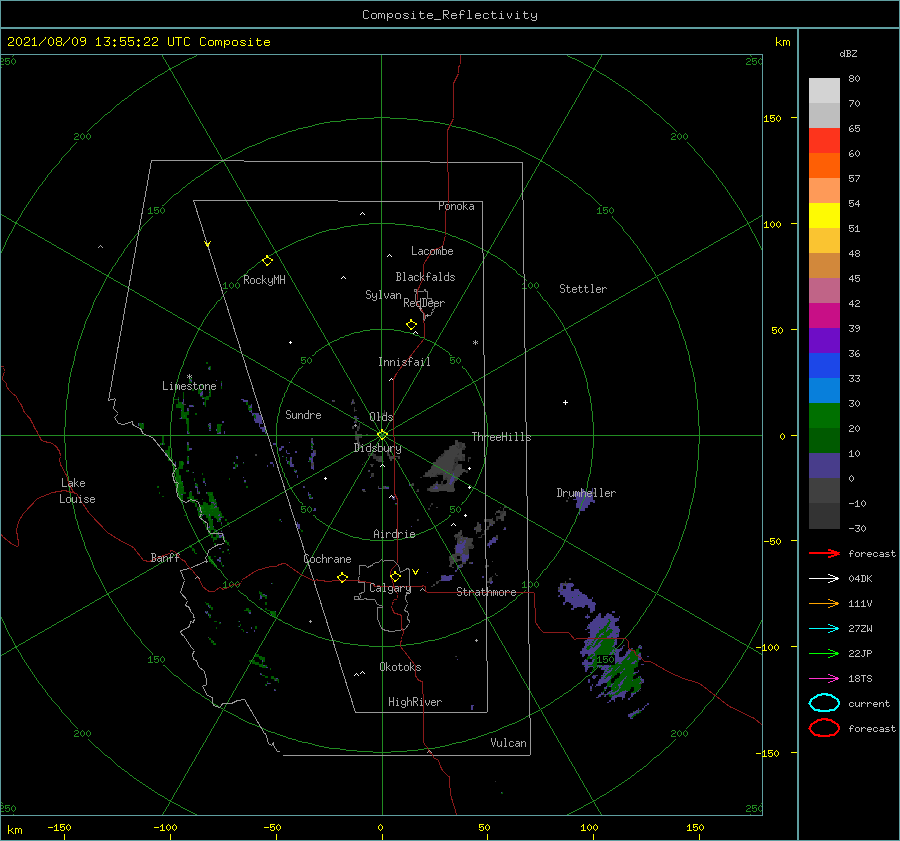Click the RedDeer city label
Image resolution: width=900 pixels, height=841 pixels.
pyautogui.click(x=424, y=303)
